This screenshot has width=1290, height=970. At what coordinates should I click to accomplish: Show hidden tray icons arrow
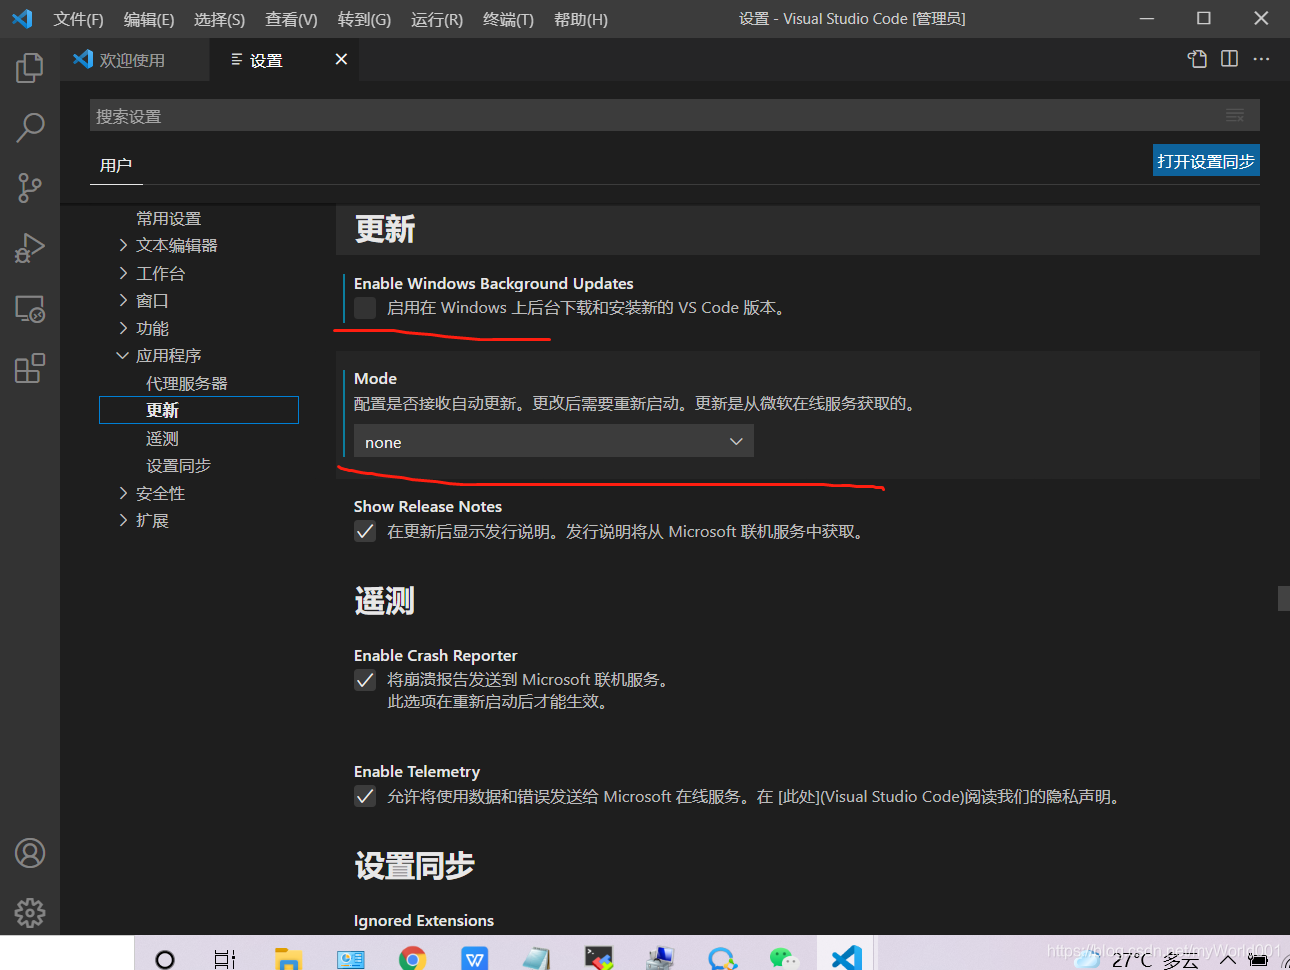(x=1228, y=960)
